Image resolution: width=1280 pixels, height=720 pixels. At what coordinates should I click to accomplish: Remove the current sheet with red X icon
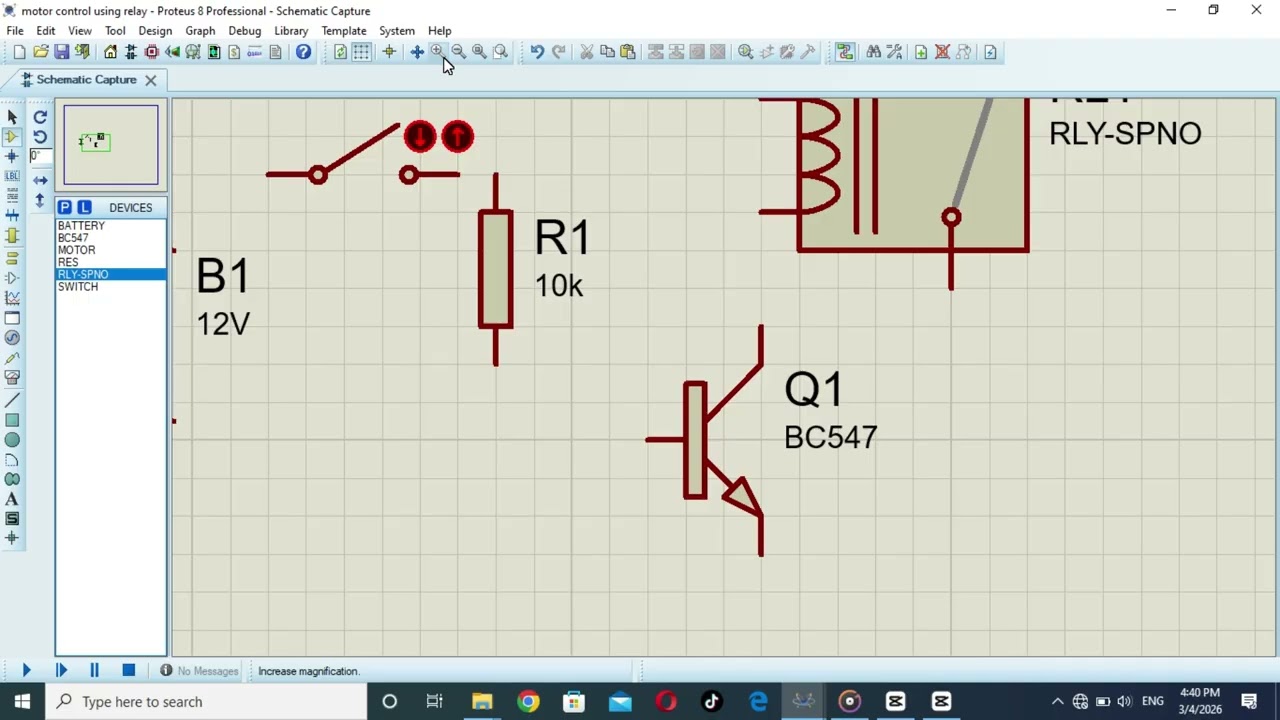point(942,52)
